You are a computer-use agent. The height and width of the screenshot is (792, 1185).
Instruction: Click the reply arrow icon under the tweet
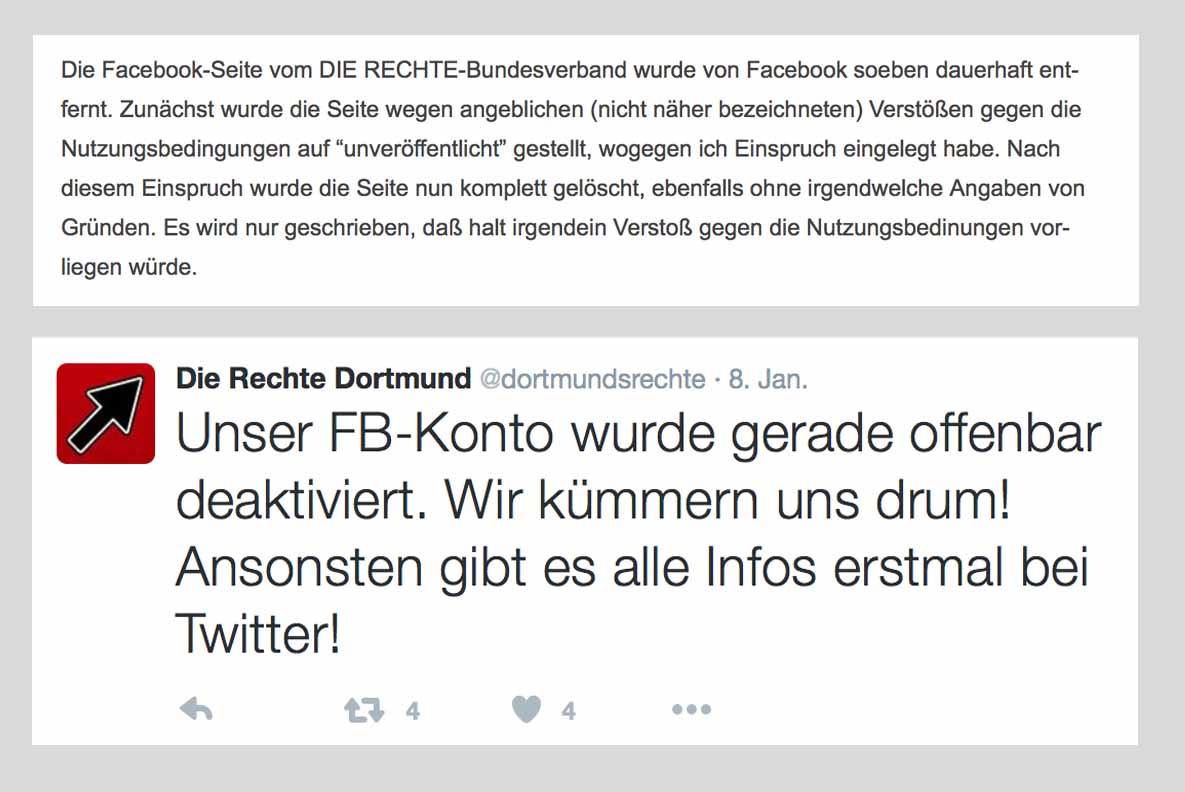pyautogui.click(x=196, y=710)
